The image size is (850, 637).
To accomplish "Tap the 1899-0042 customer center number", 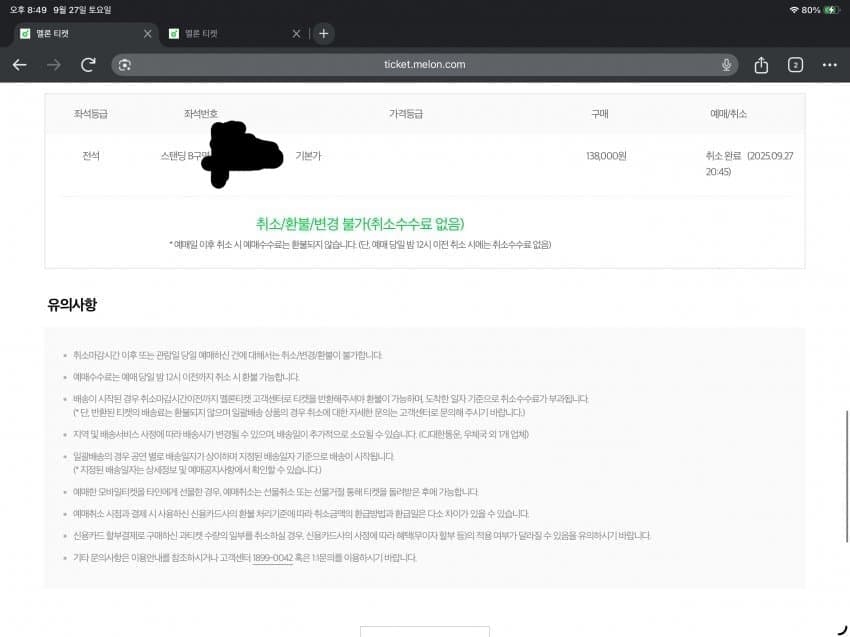I will [x=272, y=557].
